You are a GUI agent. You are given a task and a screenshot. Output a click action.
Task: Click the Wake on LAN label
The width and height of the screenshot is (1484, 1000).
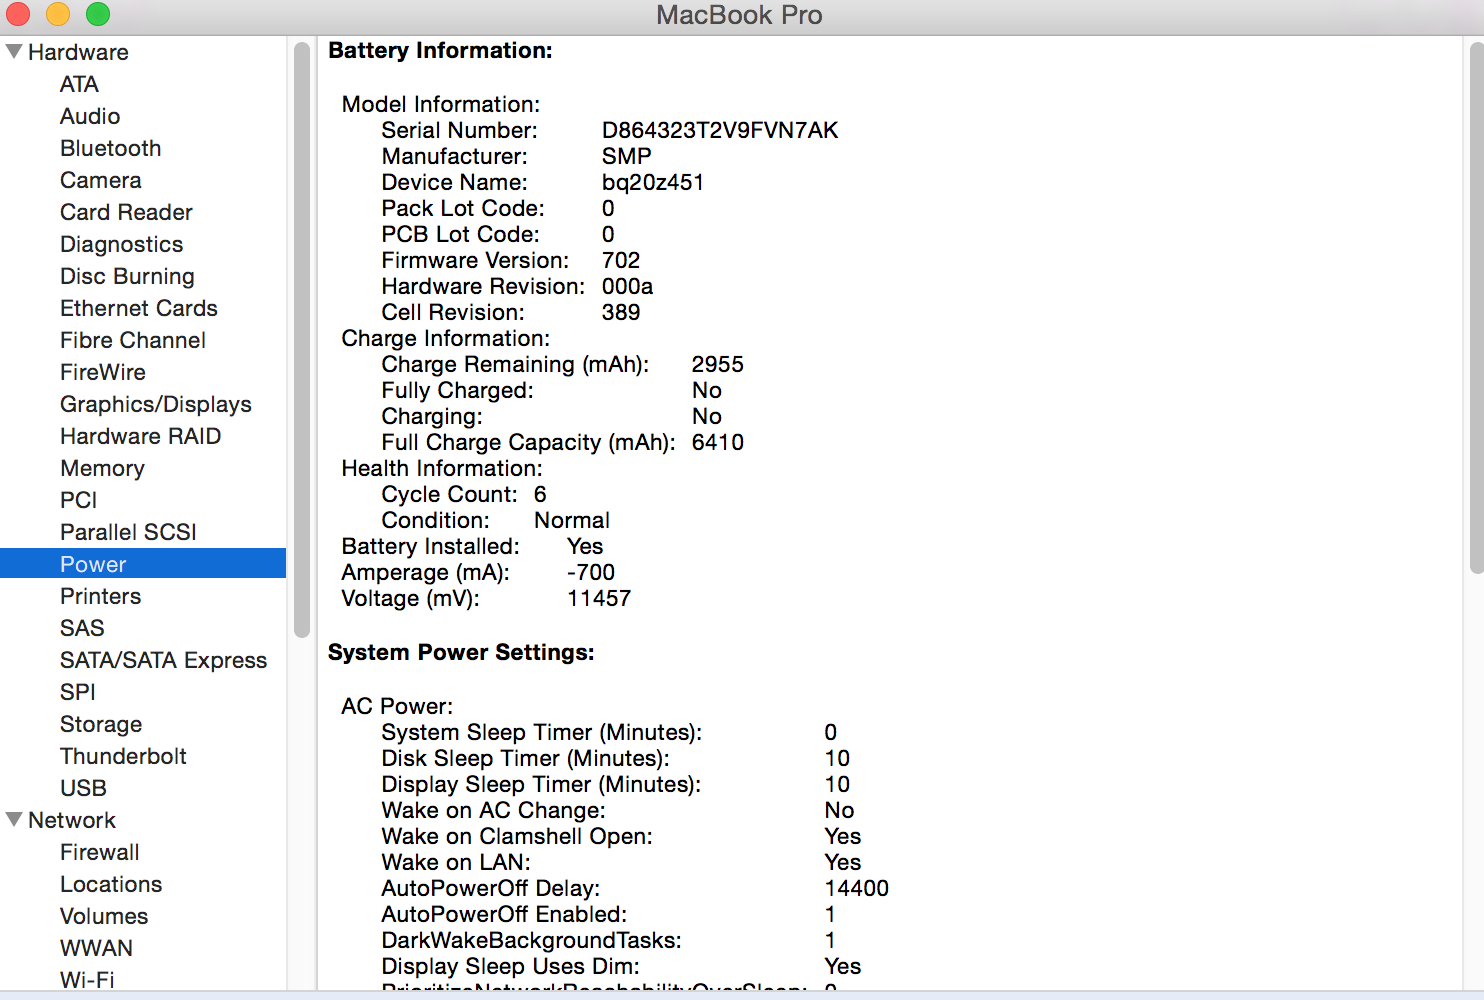pos(456,862)
